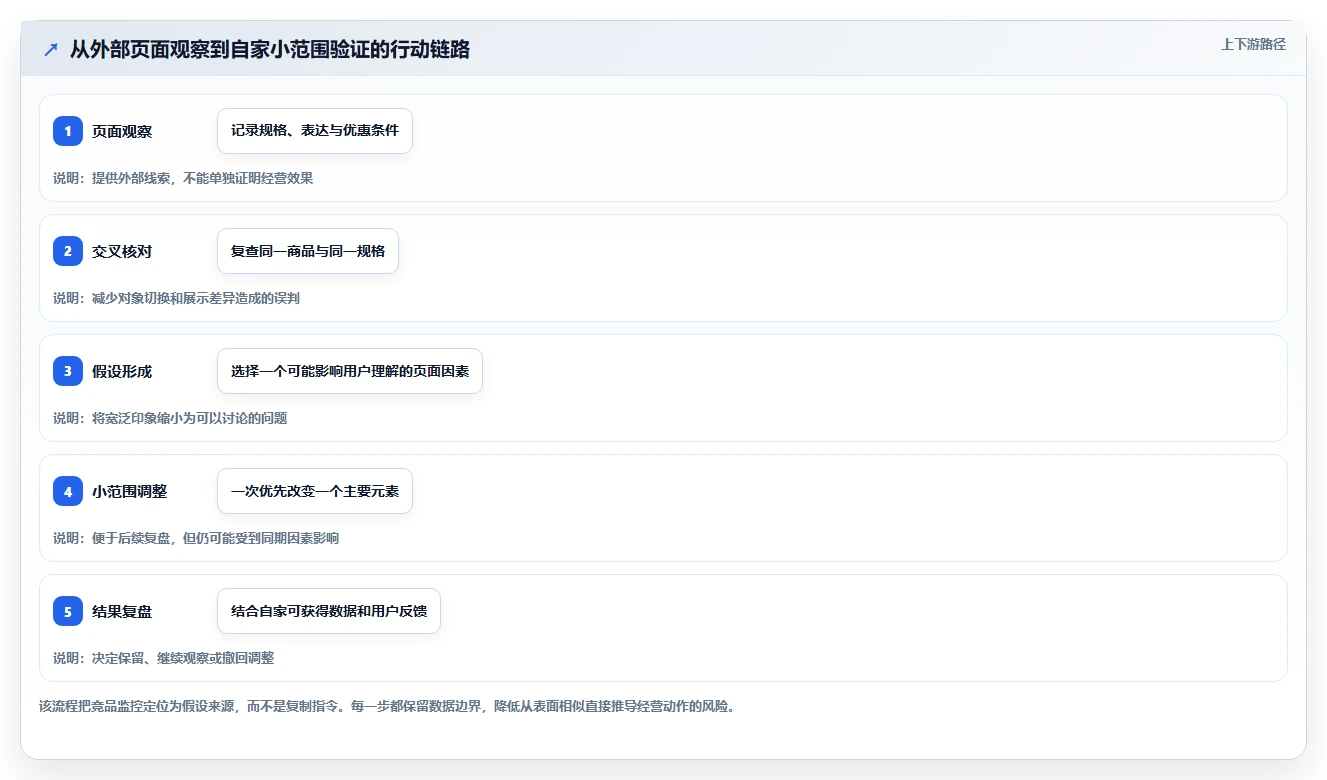Click the 结合自家可获得数据和用户反馈 chip
This screenshot has height=780, width=1327.
(x=329, y=611)
